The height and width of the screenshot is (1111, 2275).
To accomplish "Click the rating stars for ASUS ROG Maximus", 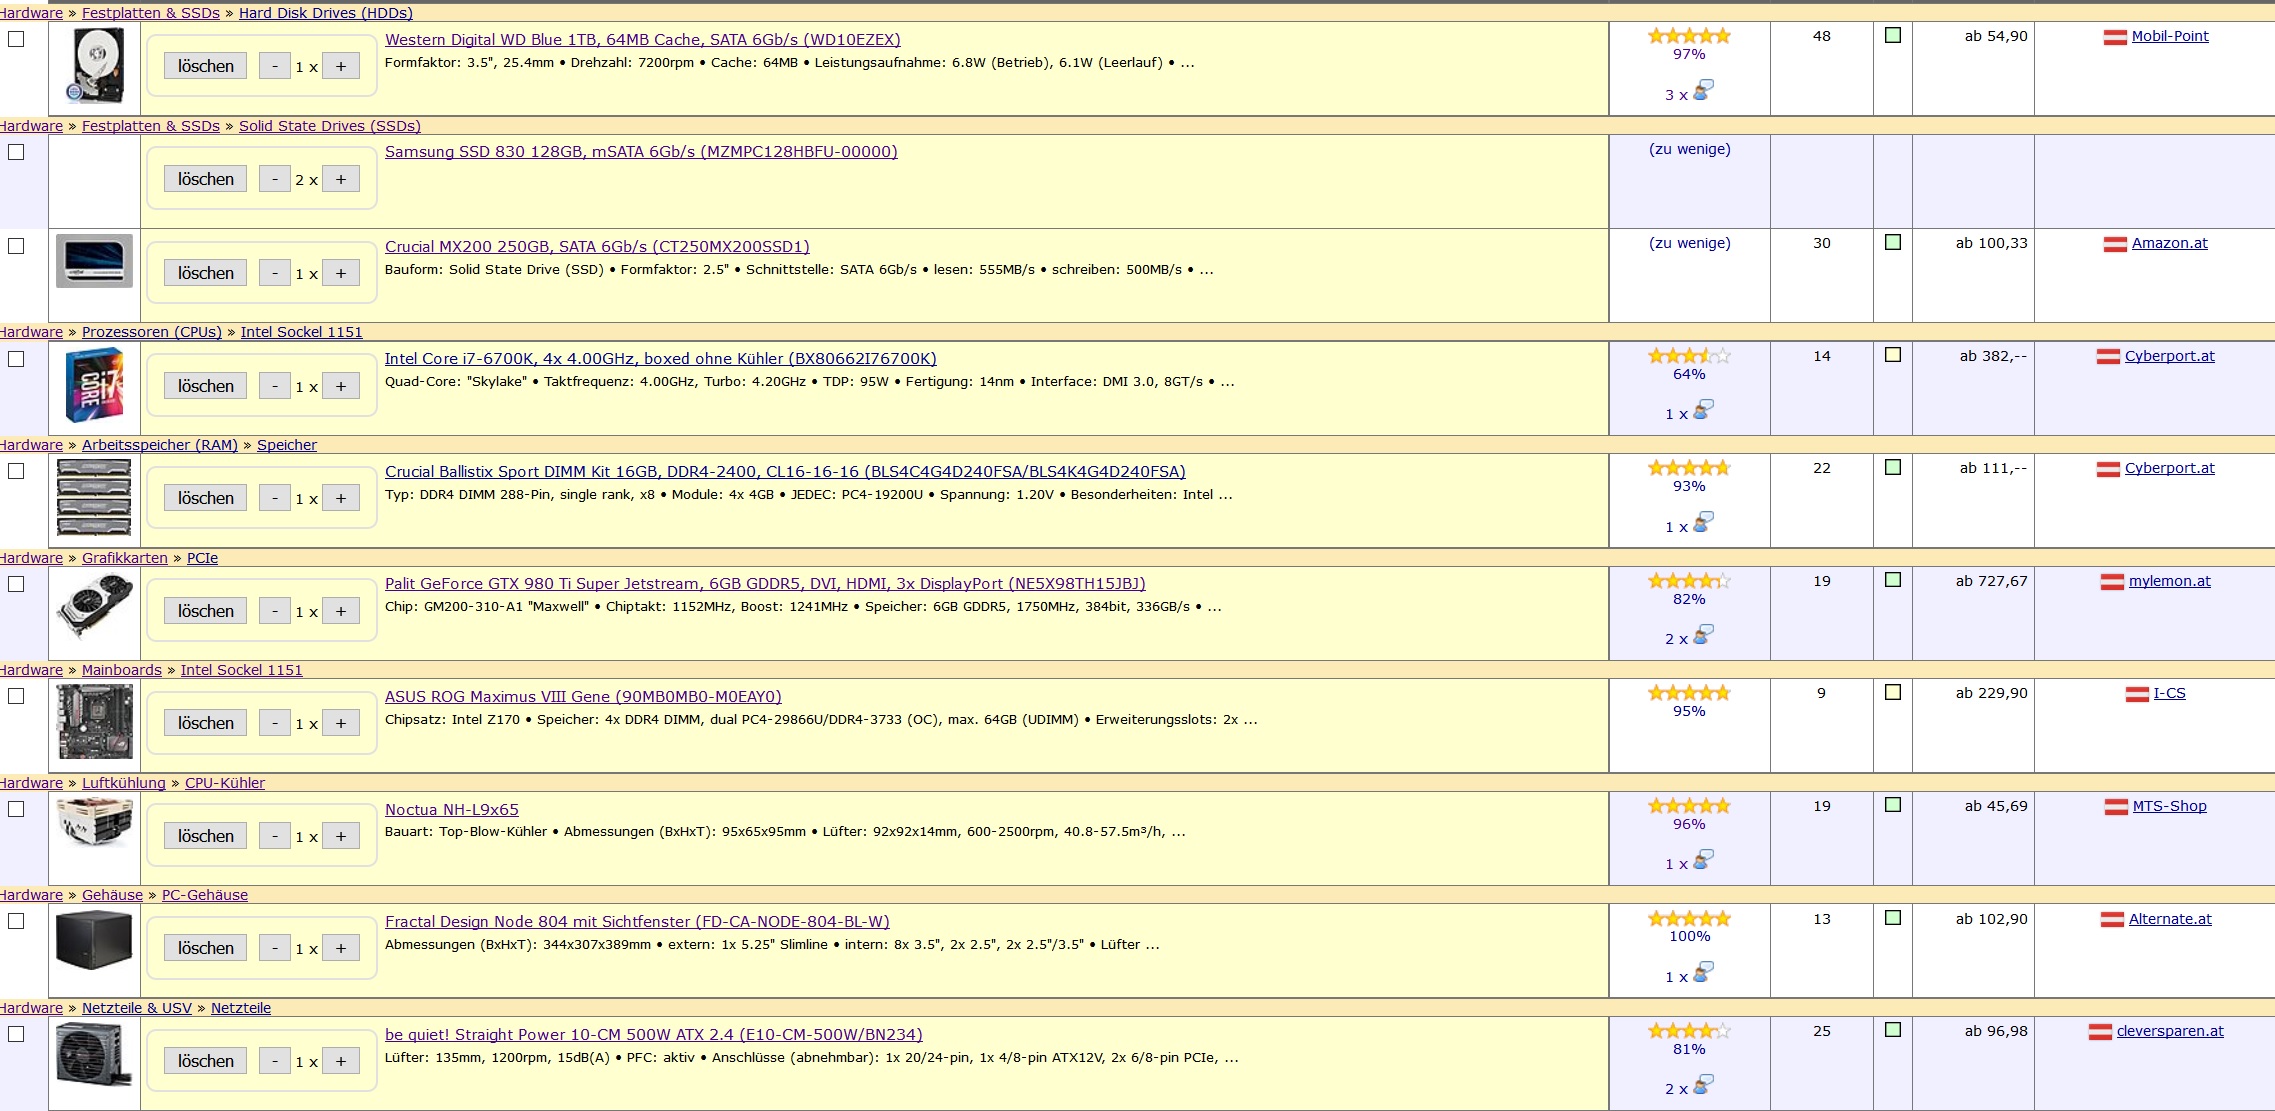I will (x=1689, y=693).
